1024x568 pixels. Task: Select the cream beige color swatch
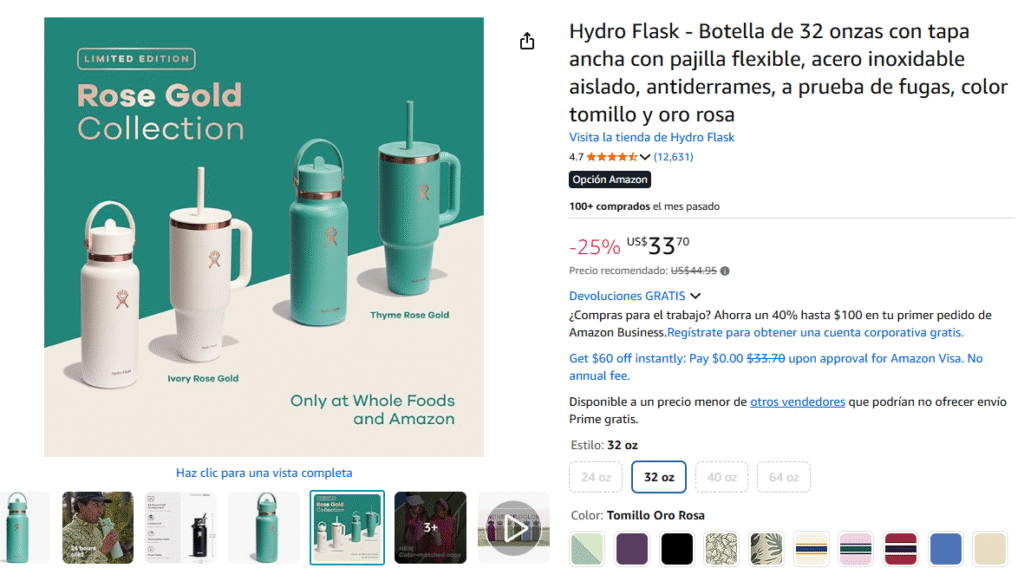pos(990,548)
